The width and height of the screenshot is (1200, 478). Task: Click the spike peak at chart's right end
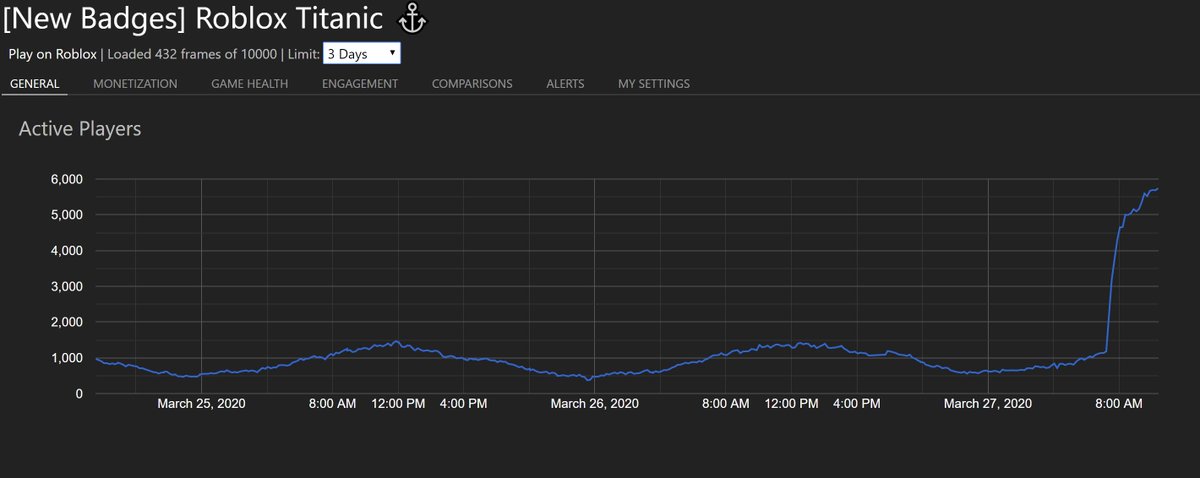pyautogui.click(x=1156, y=189)
